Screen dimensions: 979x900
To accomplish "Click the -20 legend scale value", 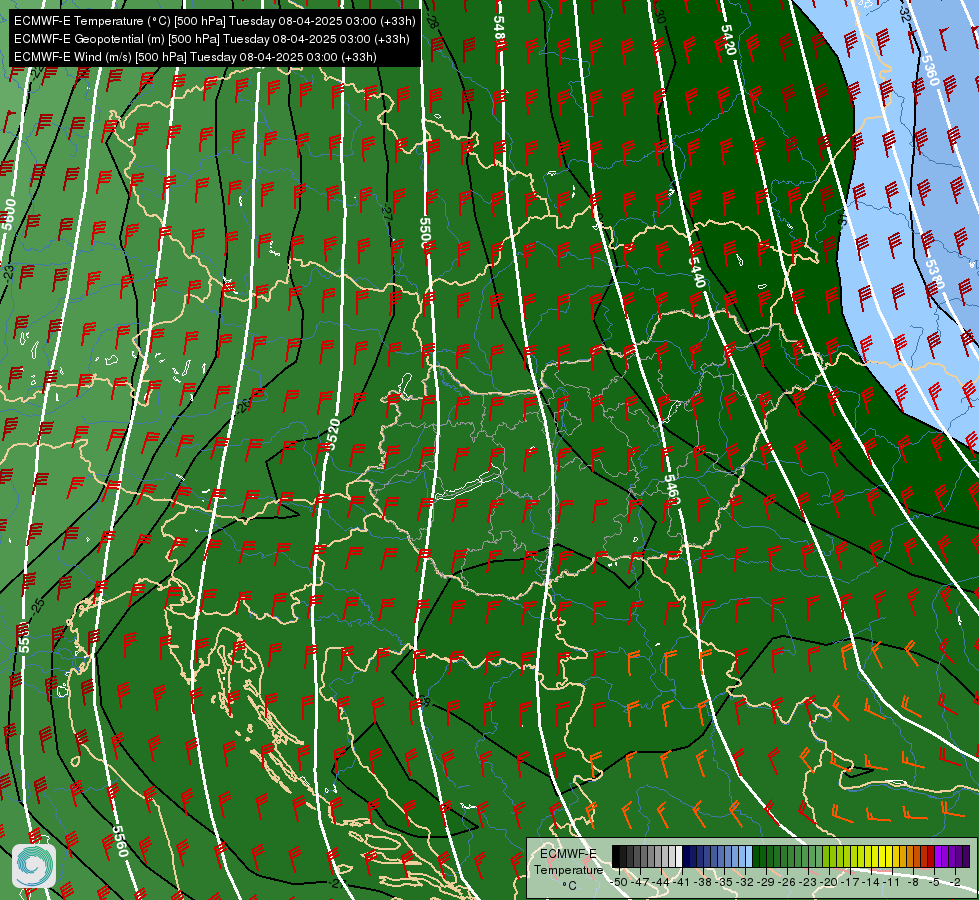I will tap(831, 882).
